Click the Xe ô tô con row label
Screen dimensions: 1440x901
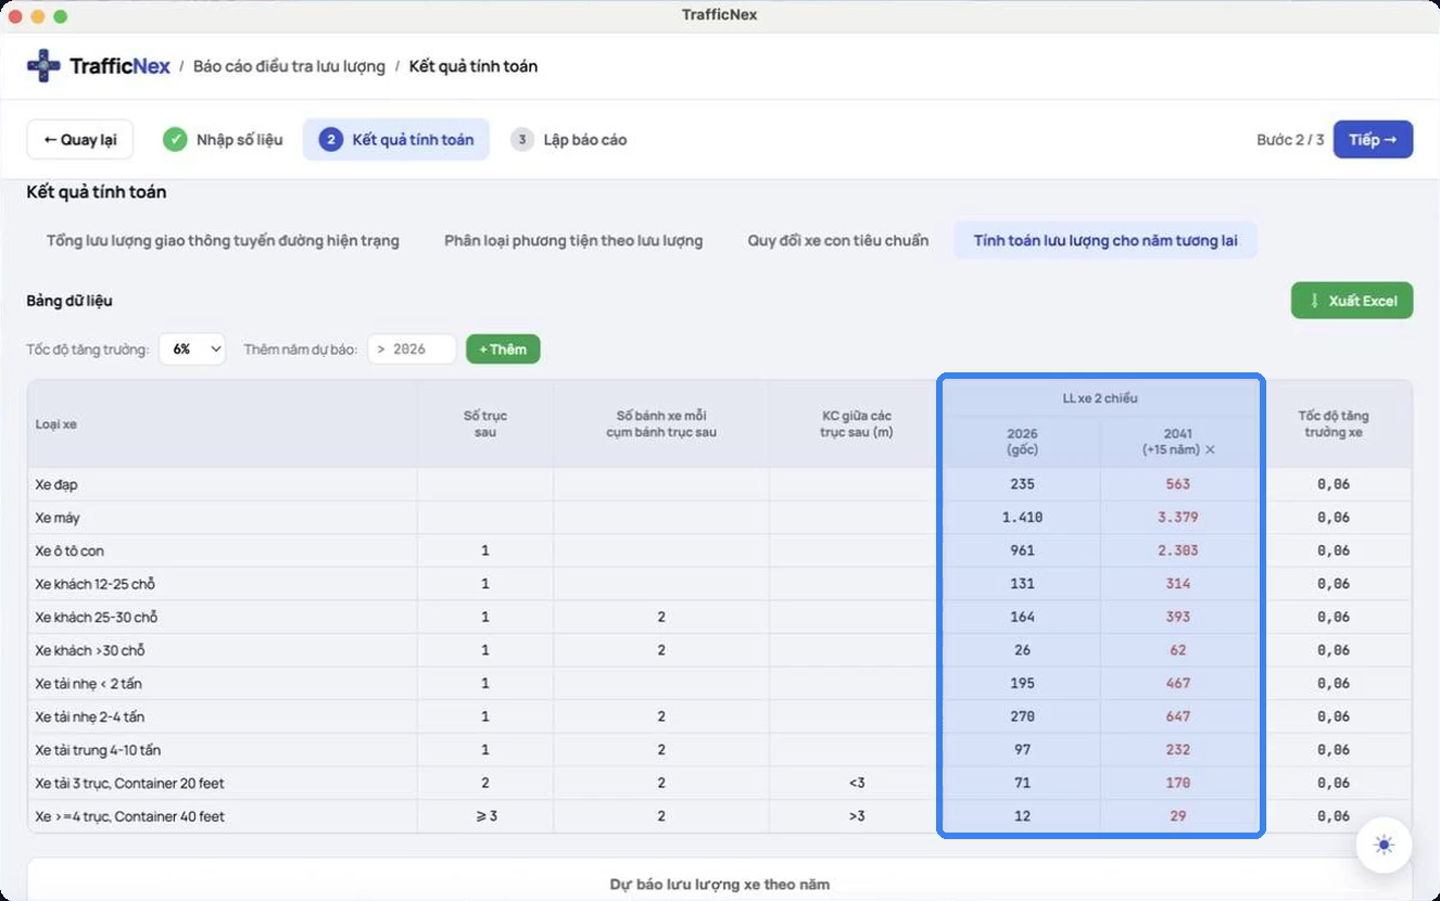(x=69, y=551)
